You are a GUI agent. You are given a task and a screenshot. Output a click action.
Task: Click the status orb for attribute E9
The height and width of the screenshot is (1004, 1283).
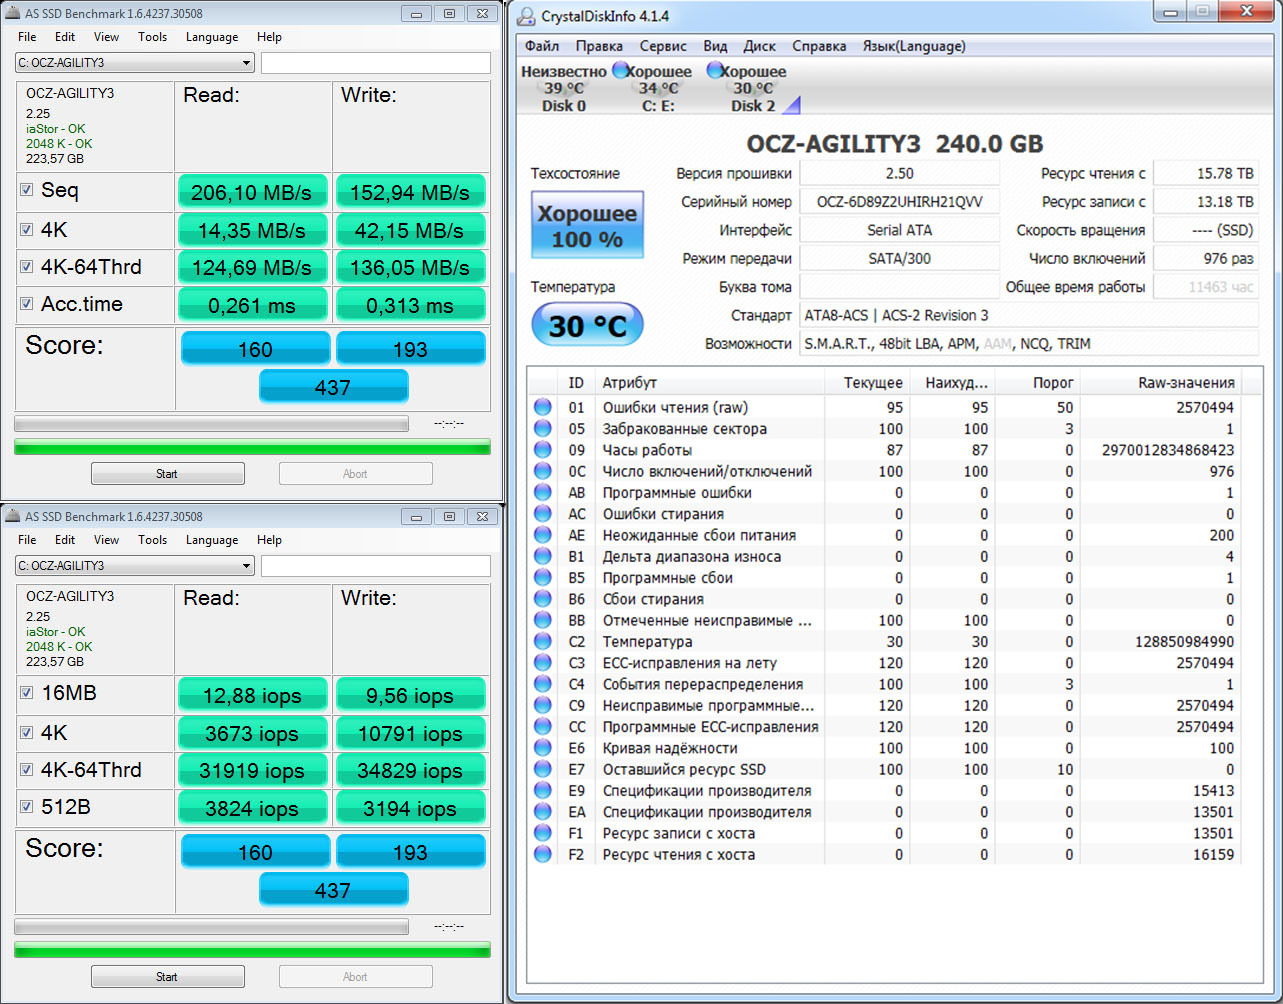[x=543, y=790]
